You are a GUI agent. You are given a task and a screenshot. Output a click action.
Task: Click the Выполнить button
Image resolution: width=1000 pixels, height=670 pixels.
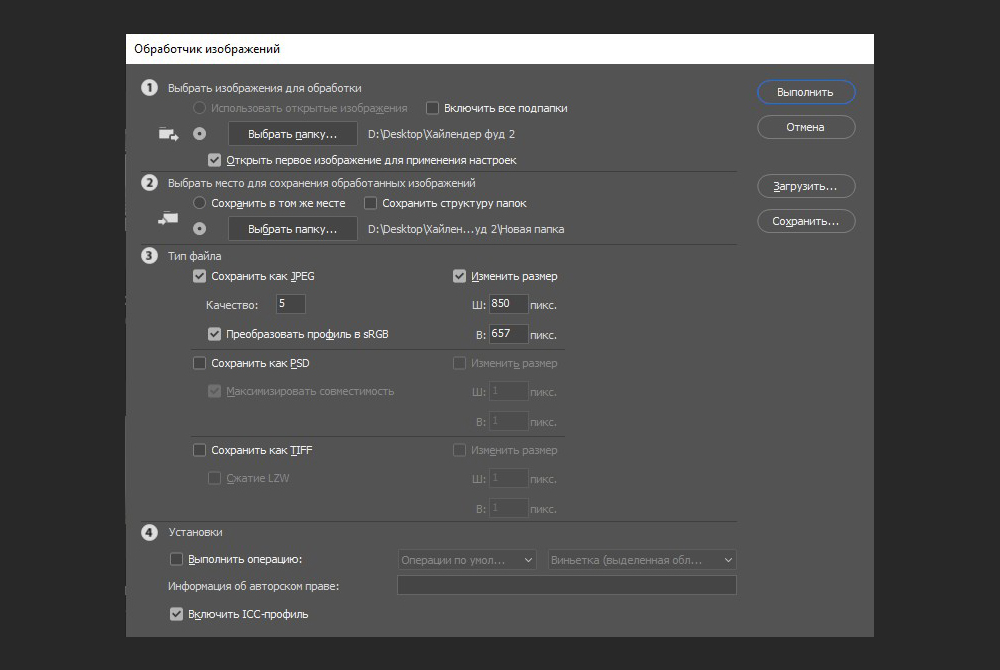[x=806, y=92]
